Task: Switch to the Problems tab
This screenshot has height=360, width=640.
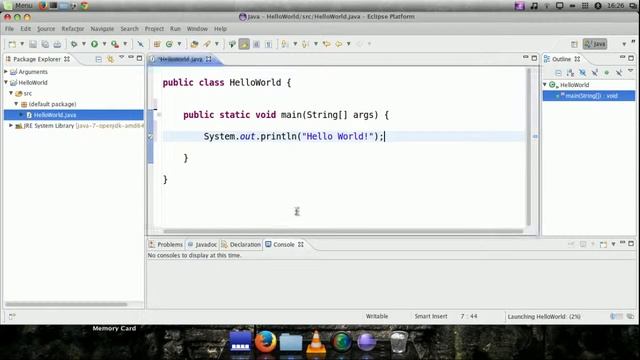Action: pos(166,244)
